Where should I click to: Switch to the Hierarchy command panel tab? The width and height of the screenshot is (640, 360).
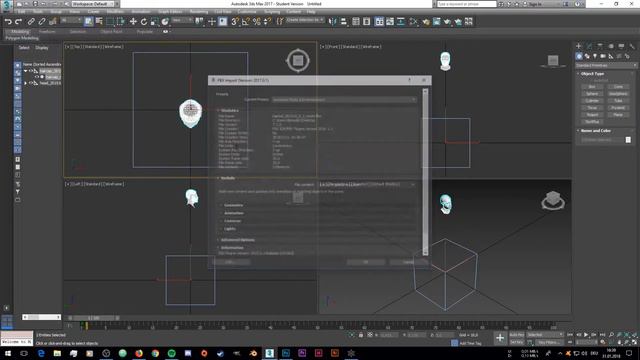coord(600,46)
